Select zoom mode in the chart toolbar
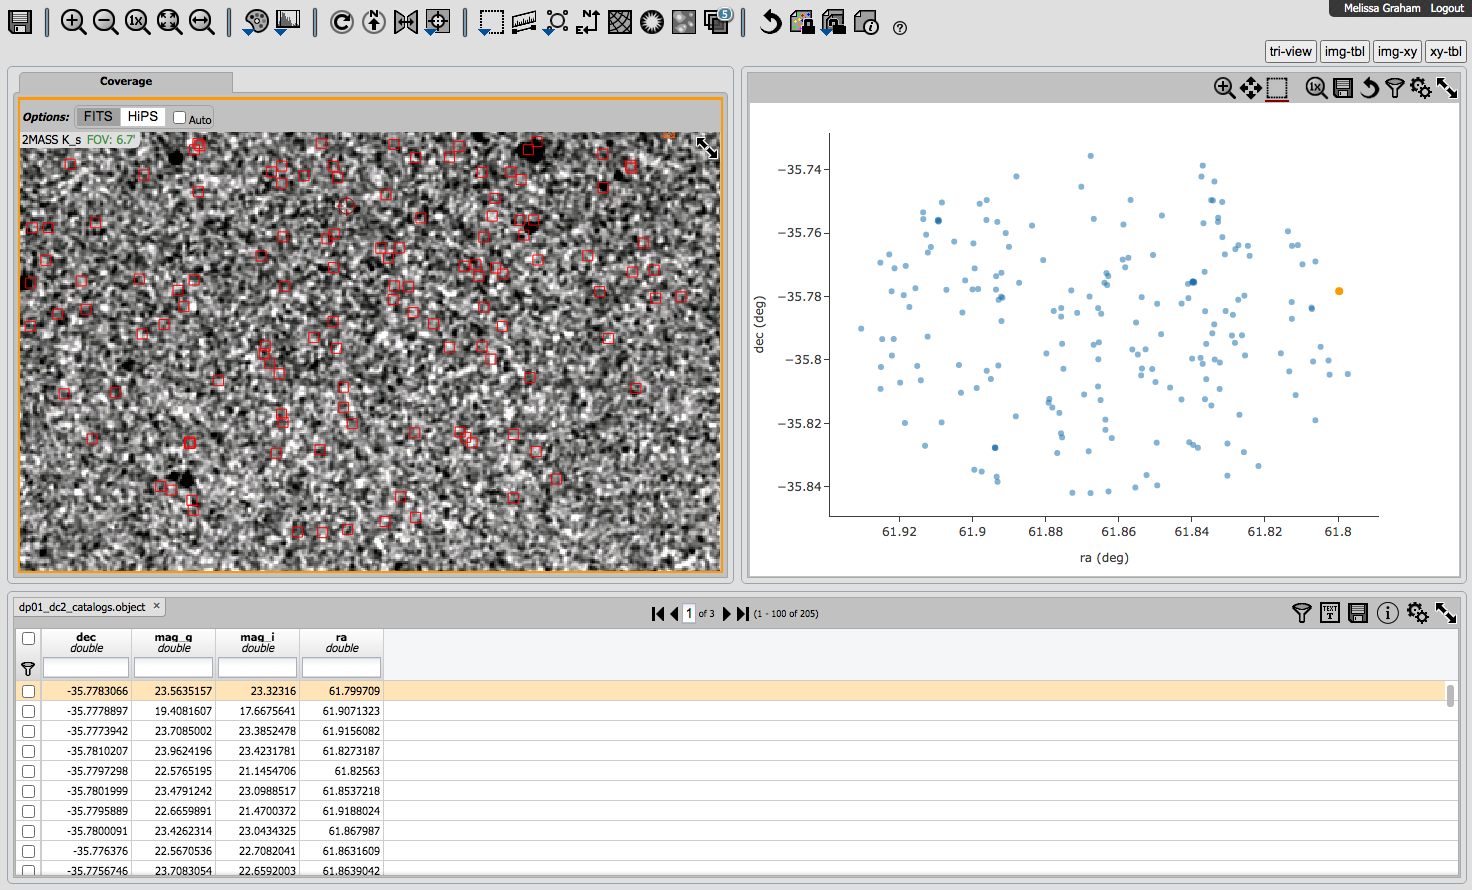The image size is (1472, 890). pyautogui.click(x=1224, y=88)
